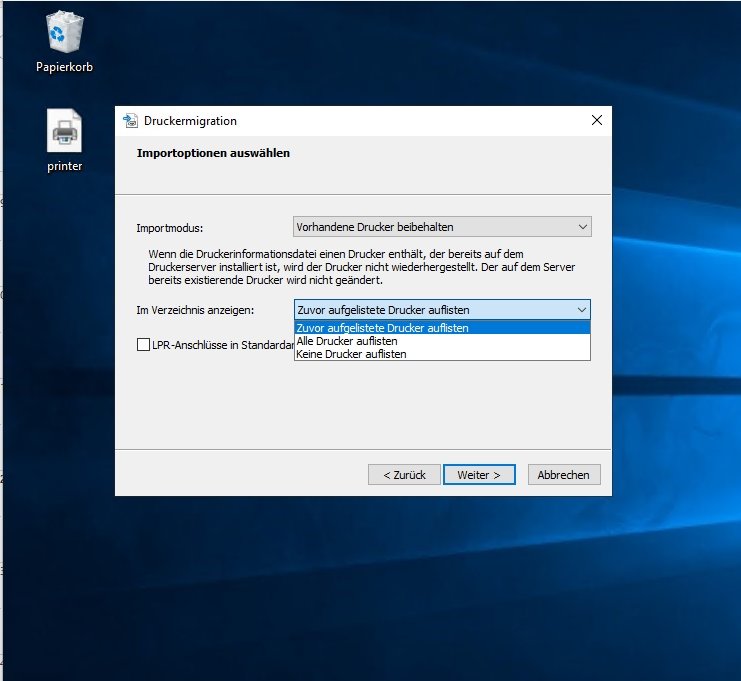Click the arrow of 'Vorhandene Drucker beibehalten' field
Image resolution: width=741 pixels, height=681 pixels.
pyautogui.click(x=583, y=227)
